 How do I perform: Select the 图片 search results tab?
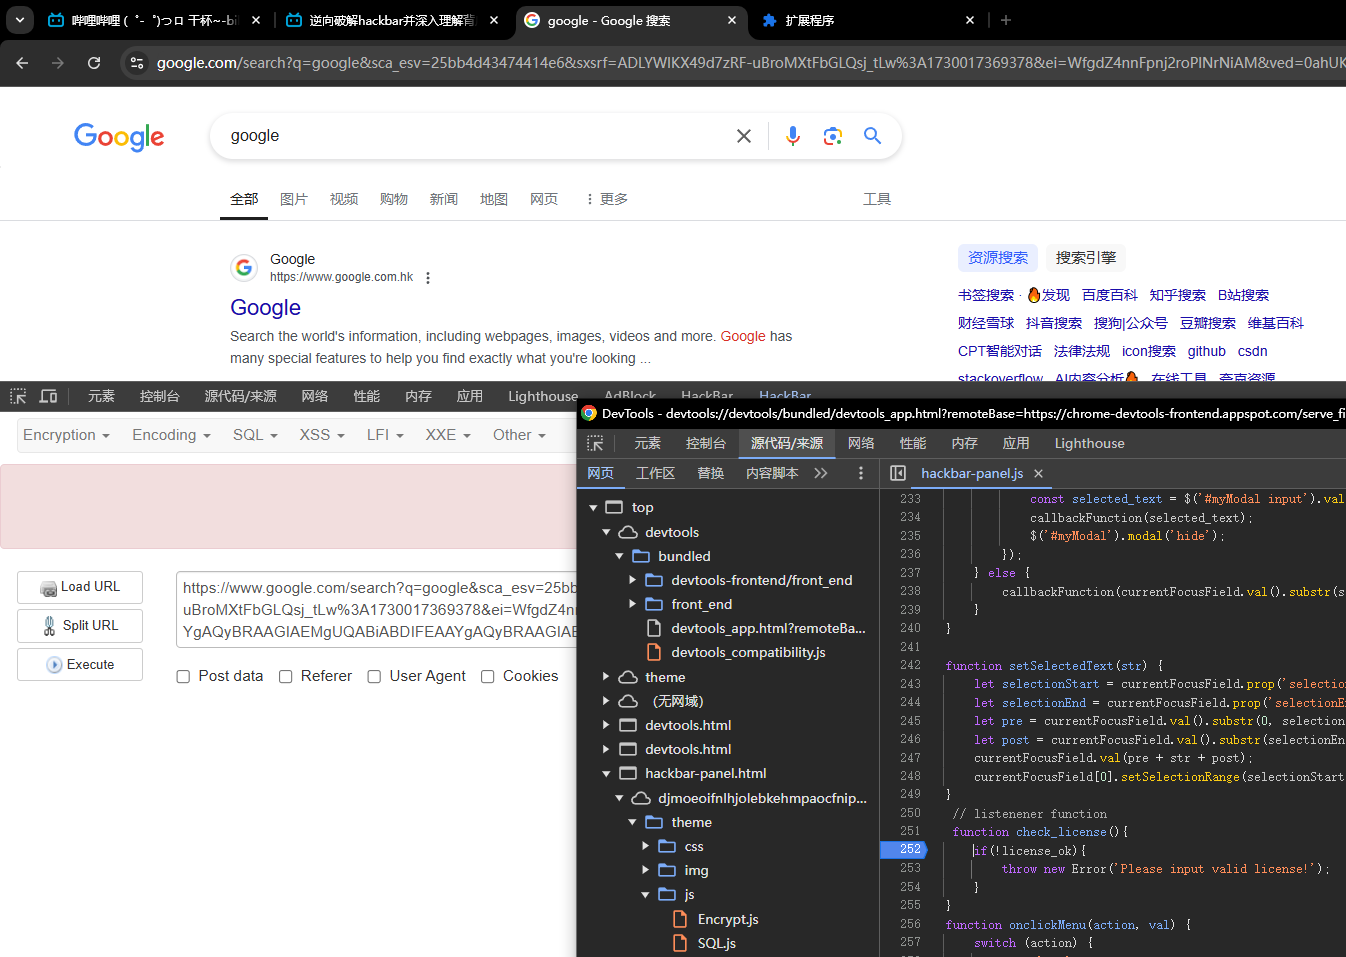point(294,199)
